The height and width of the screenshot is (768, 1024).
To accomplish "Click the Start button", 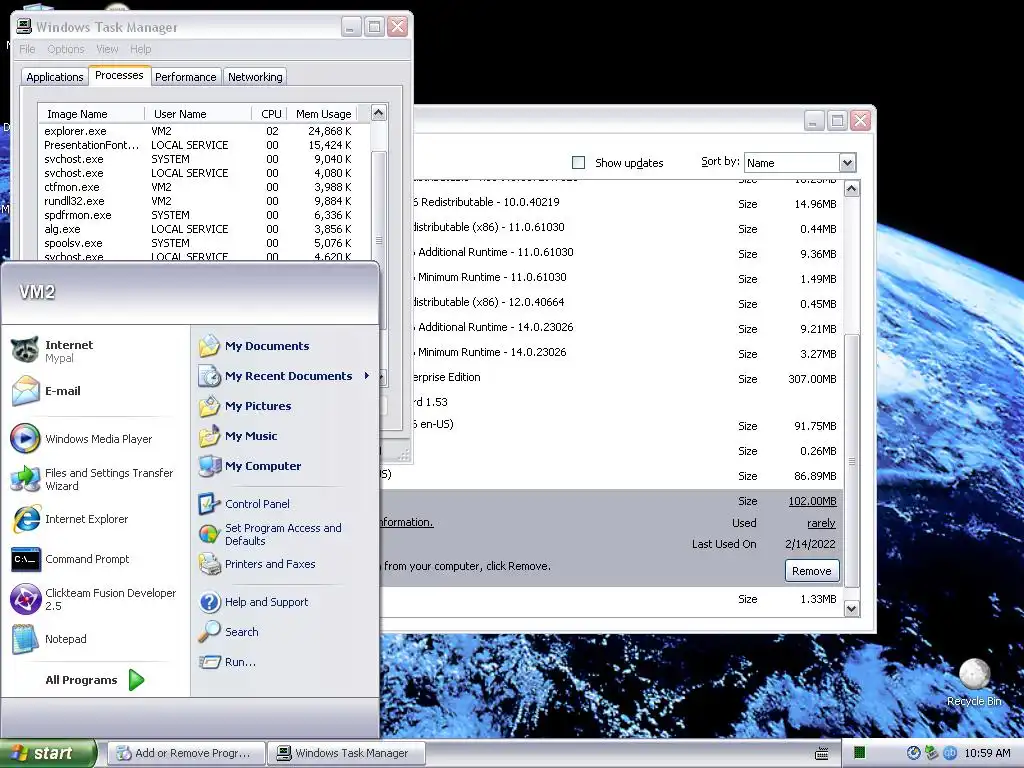I will point(48,753).
